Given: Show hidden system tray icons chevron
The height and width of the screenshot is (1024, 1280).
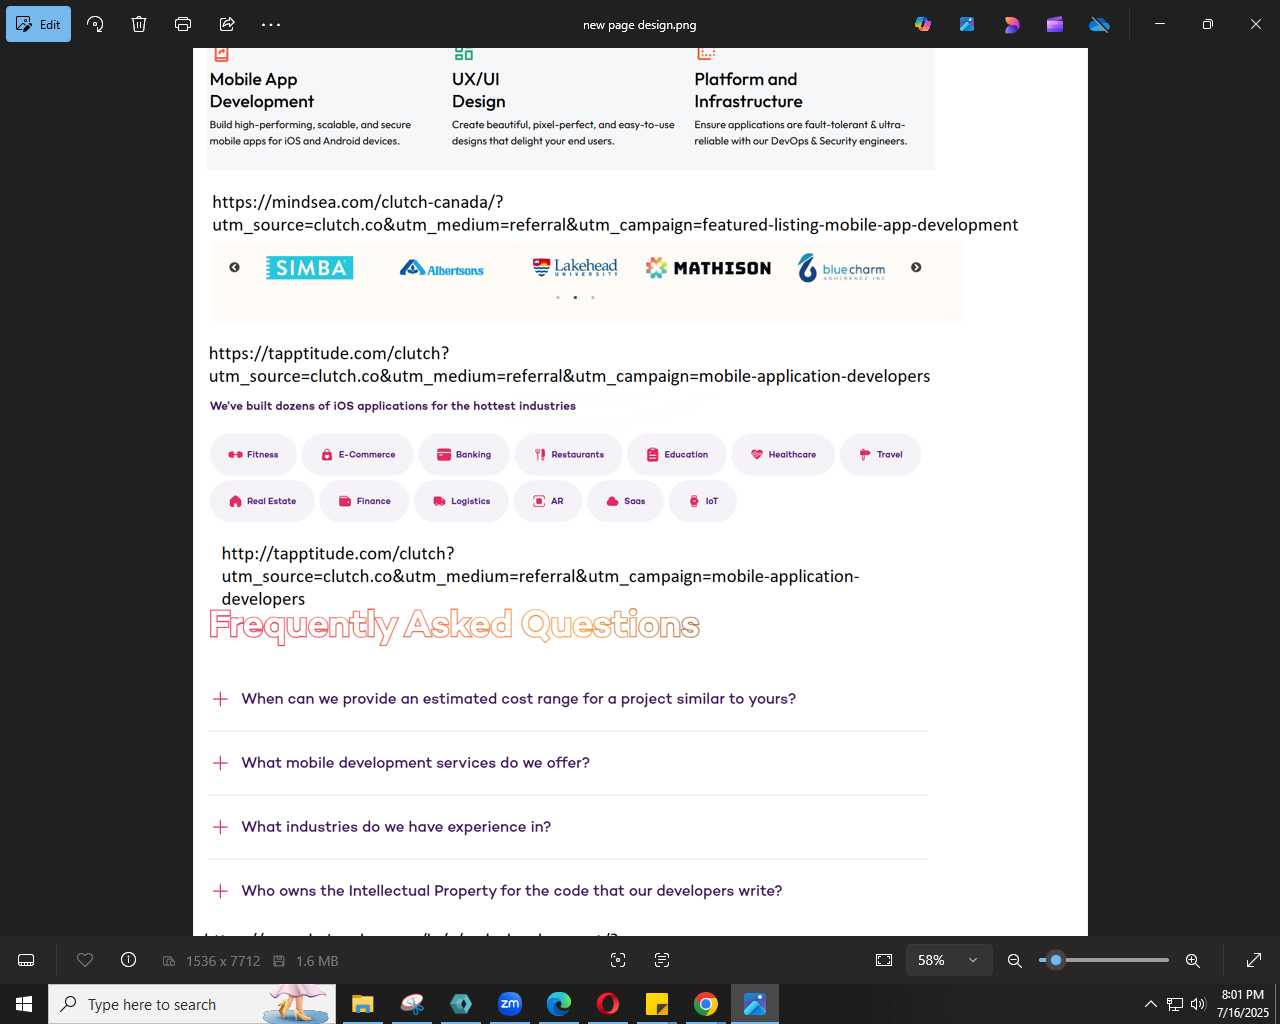Looking at the screenshot, I should coord(1150,1004).
